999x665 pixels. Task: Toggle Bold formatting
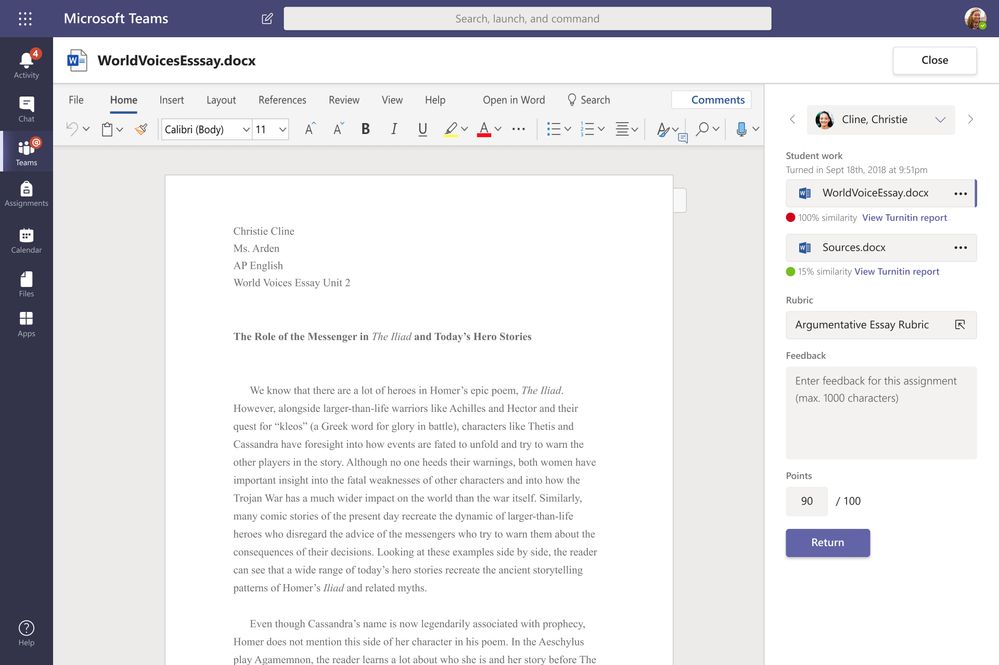366,129
